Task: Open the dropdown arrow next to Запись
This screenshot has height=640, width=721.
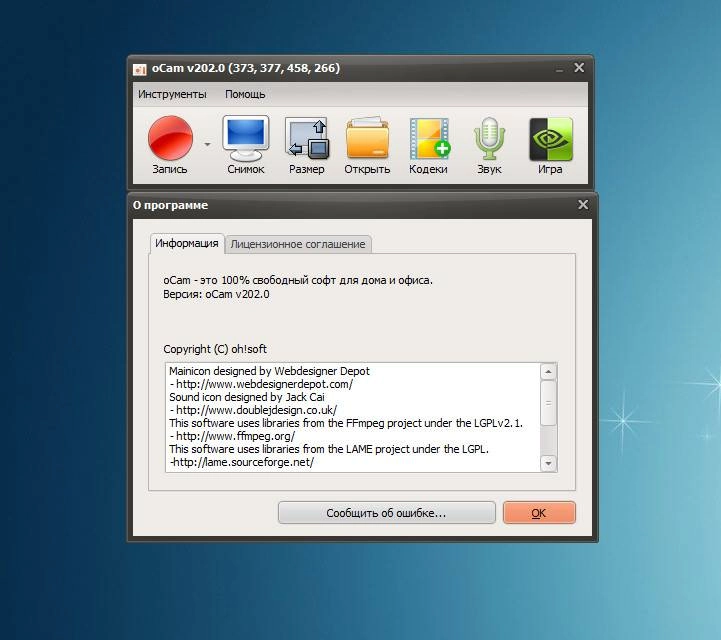Action: (x=207, y=144)
